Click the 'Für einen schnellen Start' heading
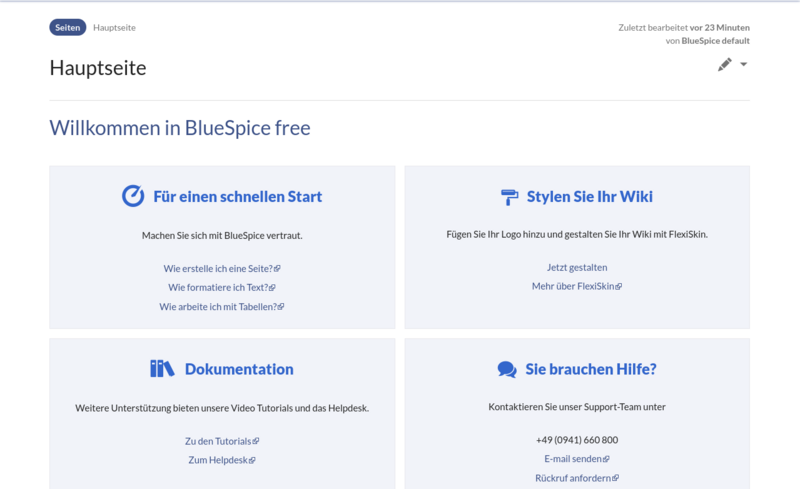This screenshot has height=489, width=800. [237, 196]
